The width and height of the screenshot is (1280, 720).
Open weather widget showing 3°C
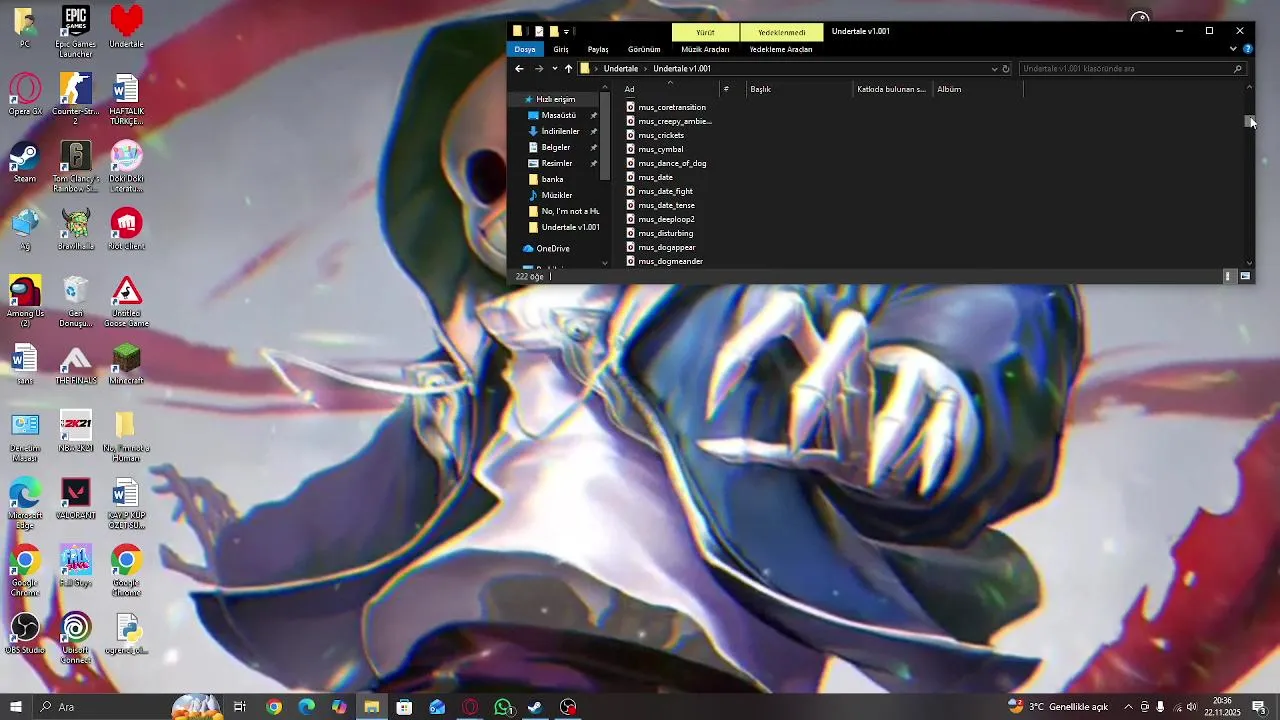1058,707
